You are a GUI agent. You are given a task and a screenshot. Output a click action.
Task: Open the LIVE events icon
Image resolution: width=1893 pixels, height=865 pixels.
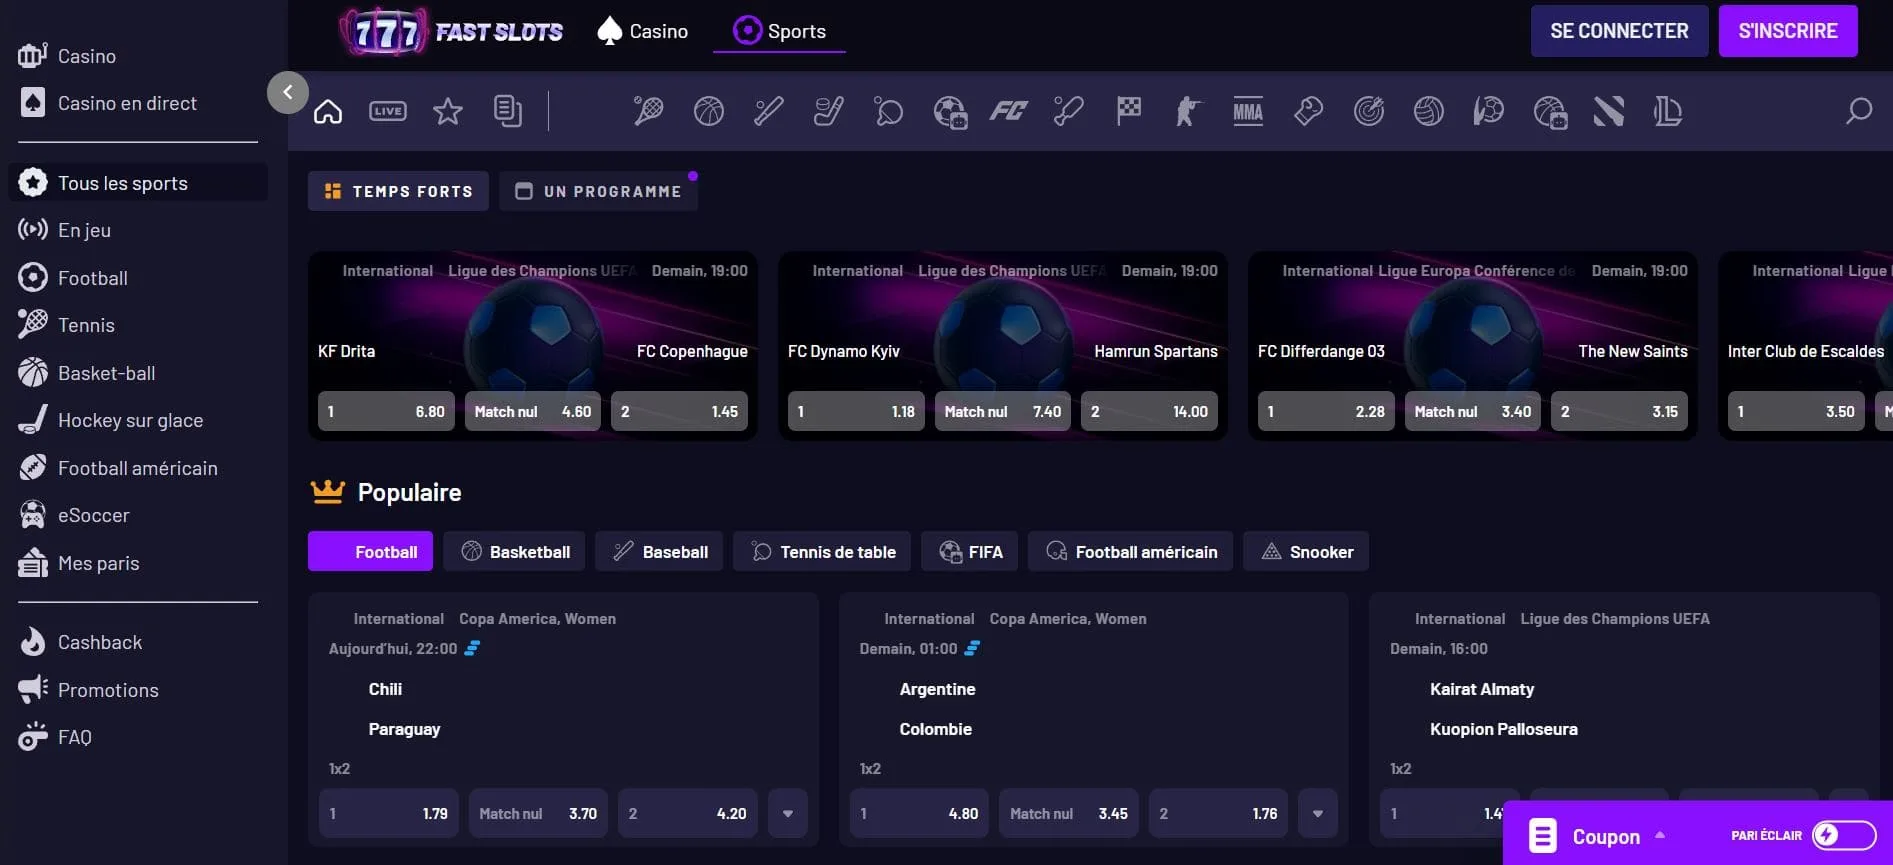[388, 111]
